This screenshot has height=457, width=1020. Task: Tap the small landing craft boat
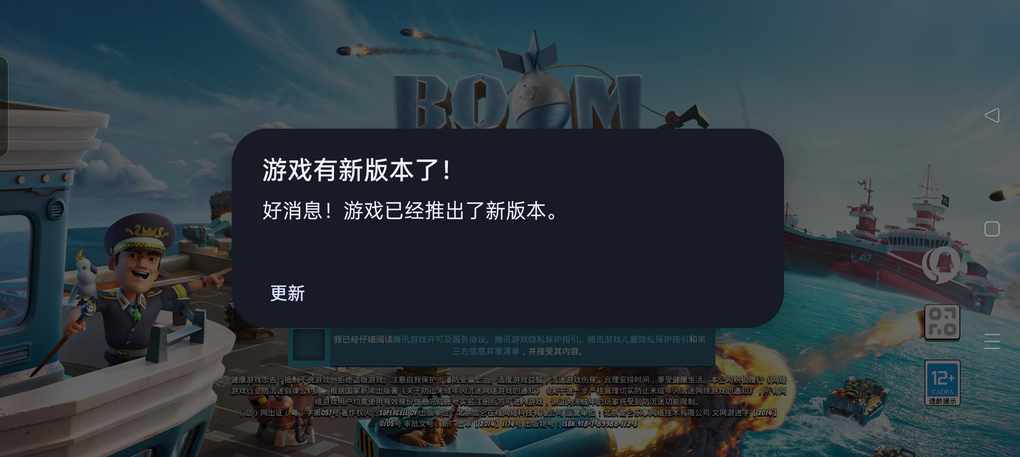tap(855, 400)
